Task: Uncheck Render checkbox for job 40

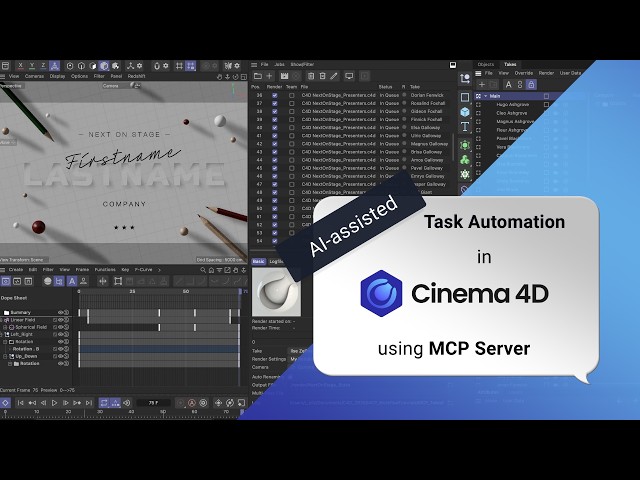Action: click(x=274, y=127)
